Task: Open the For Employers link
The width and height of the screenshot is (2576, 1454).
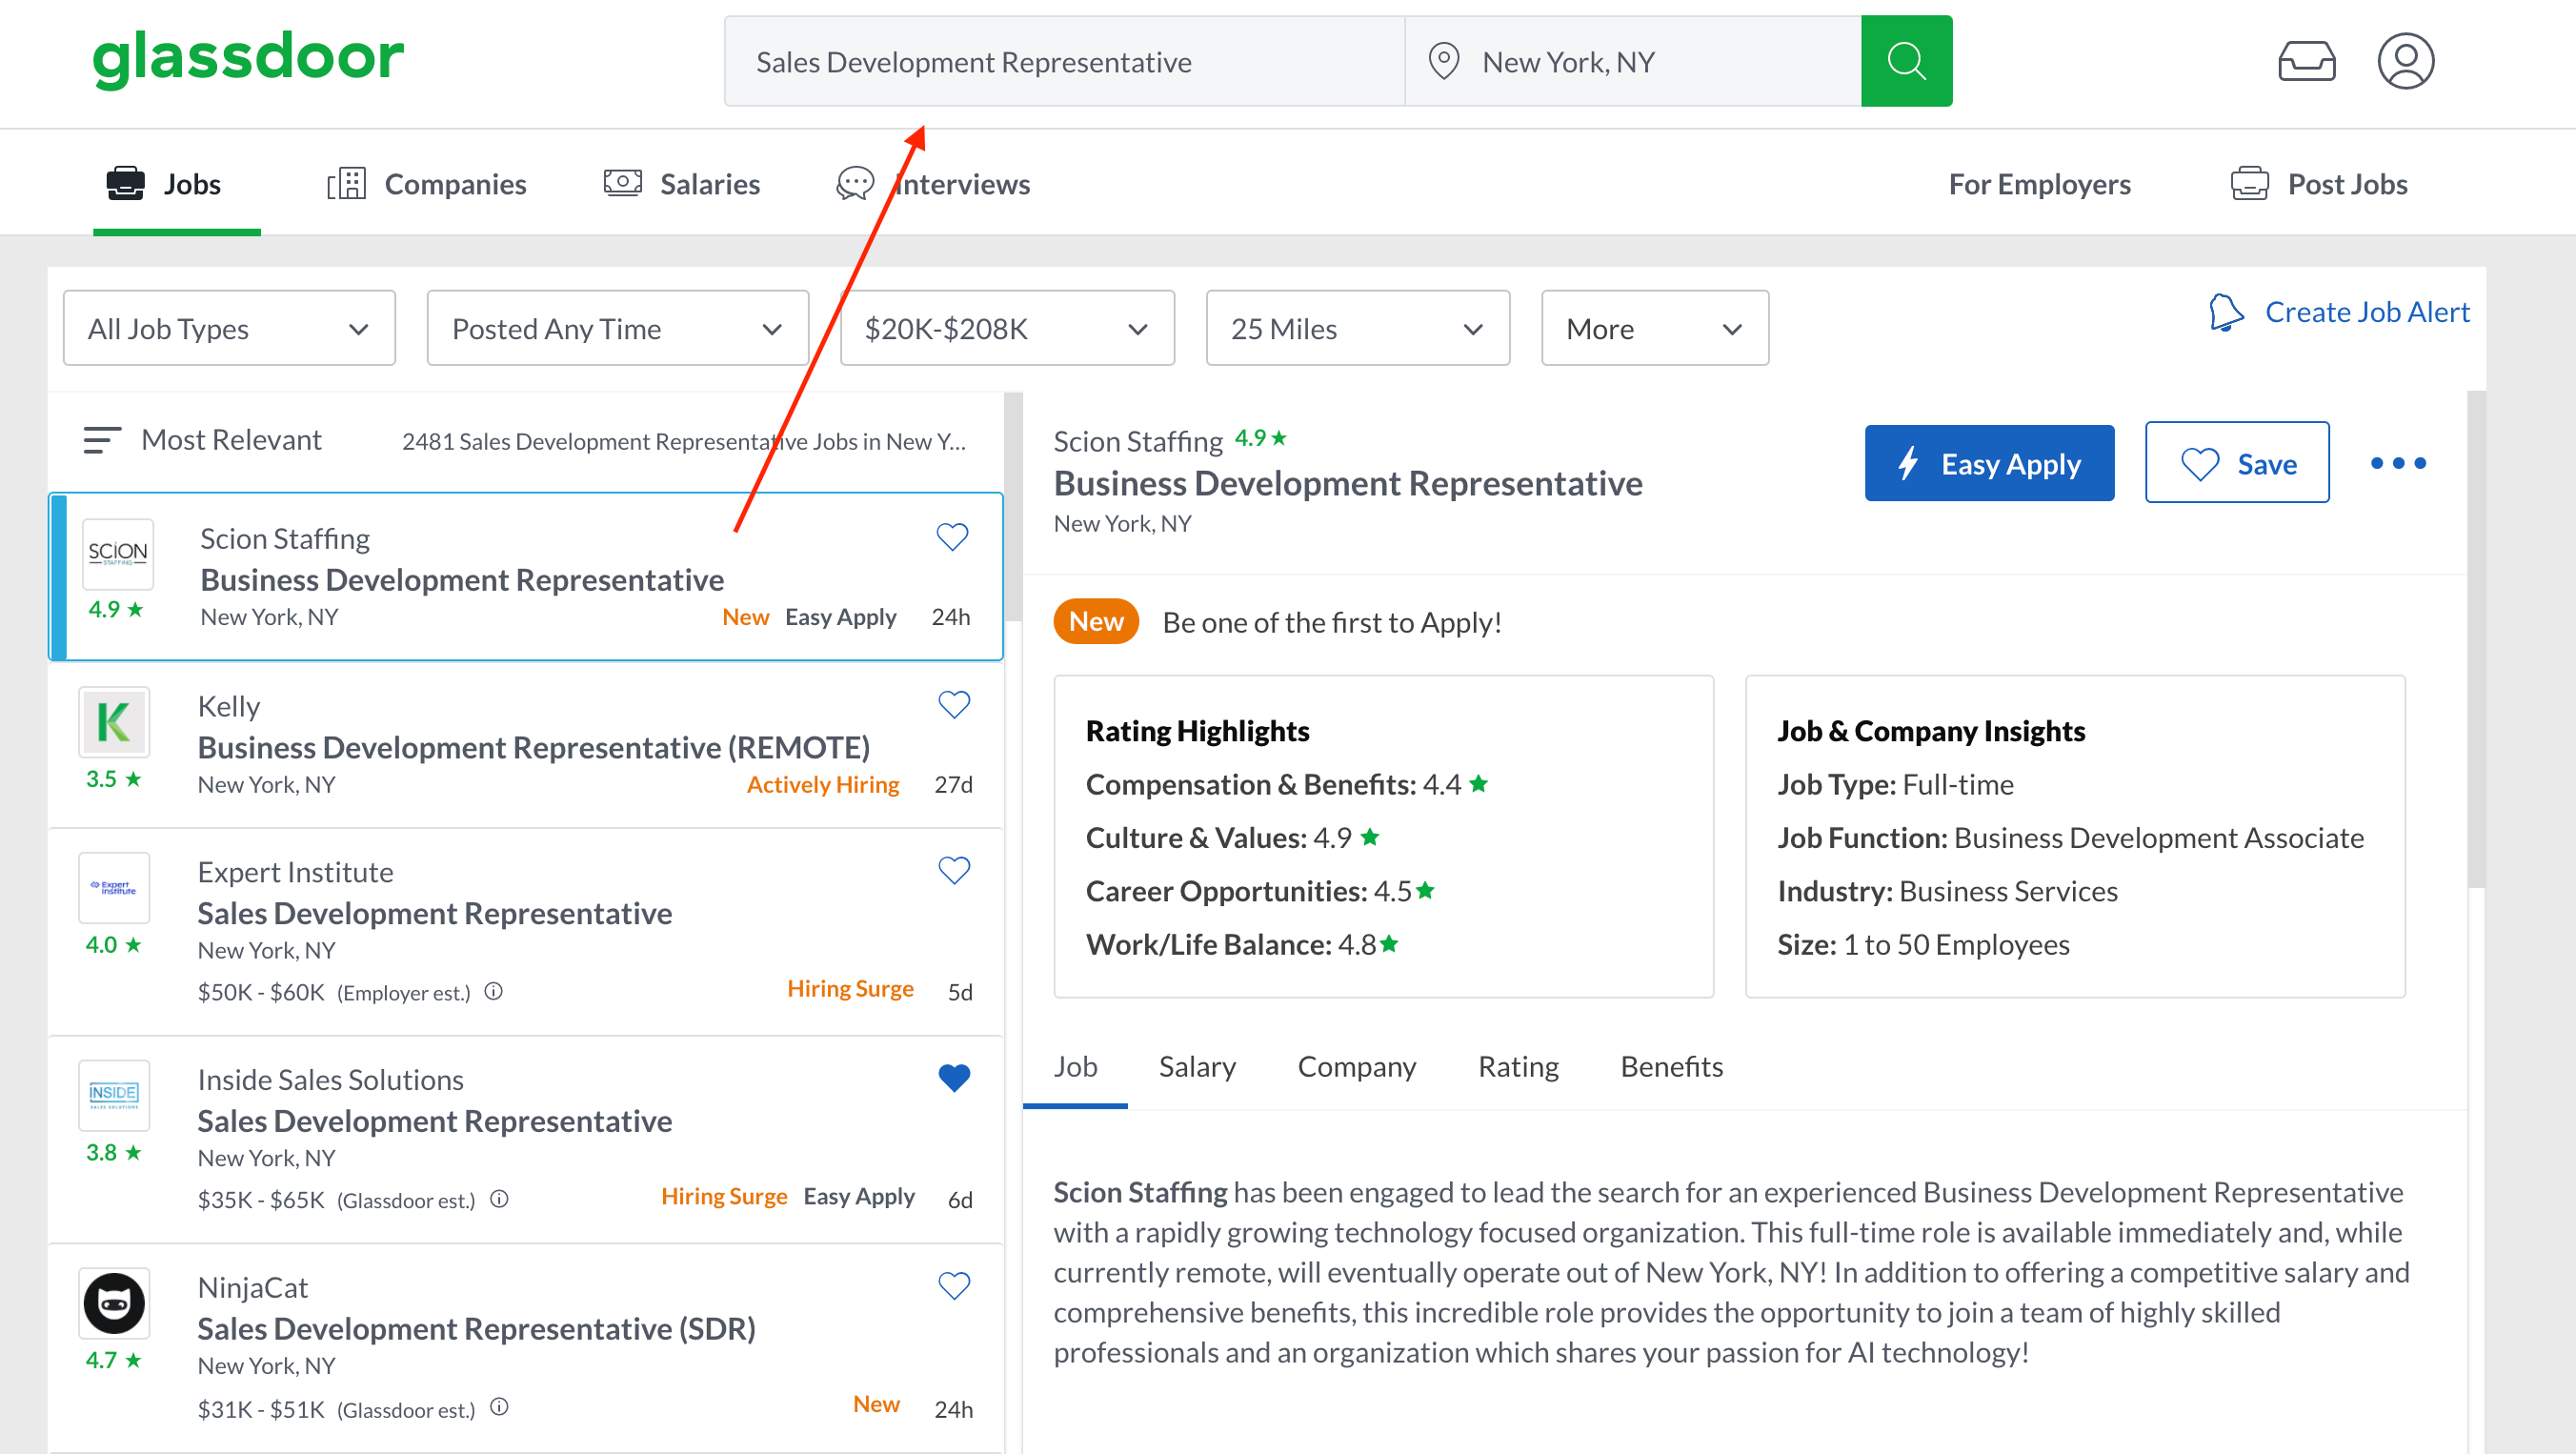Action: [x=2039, y=184]
